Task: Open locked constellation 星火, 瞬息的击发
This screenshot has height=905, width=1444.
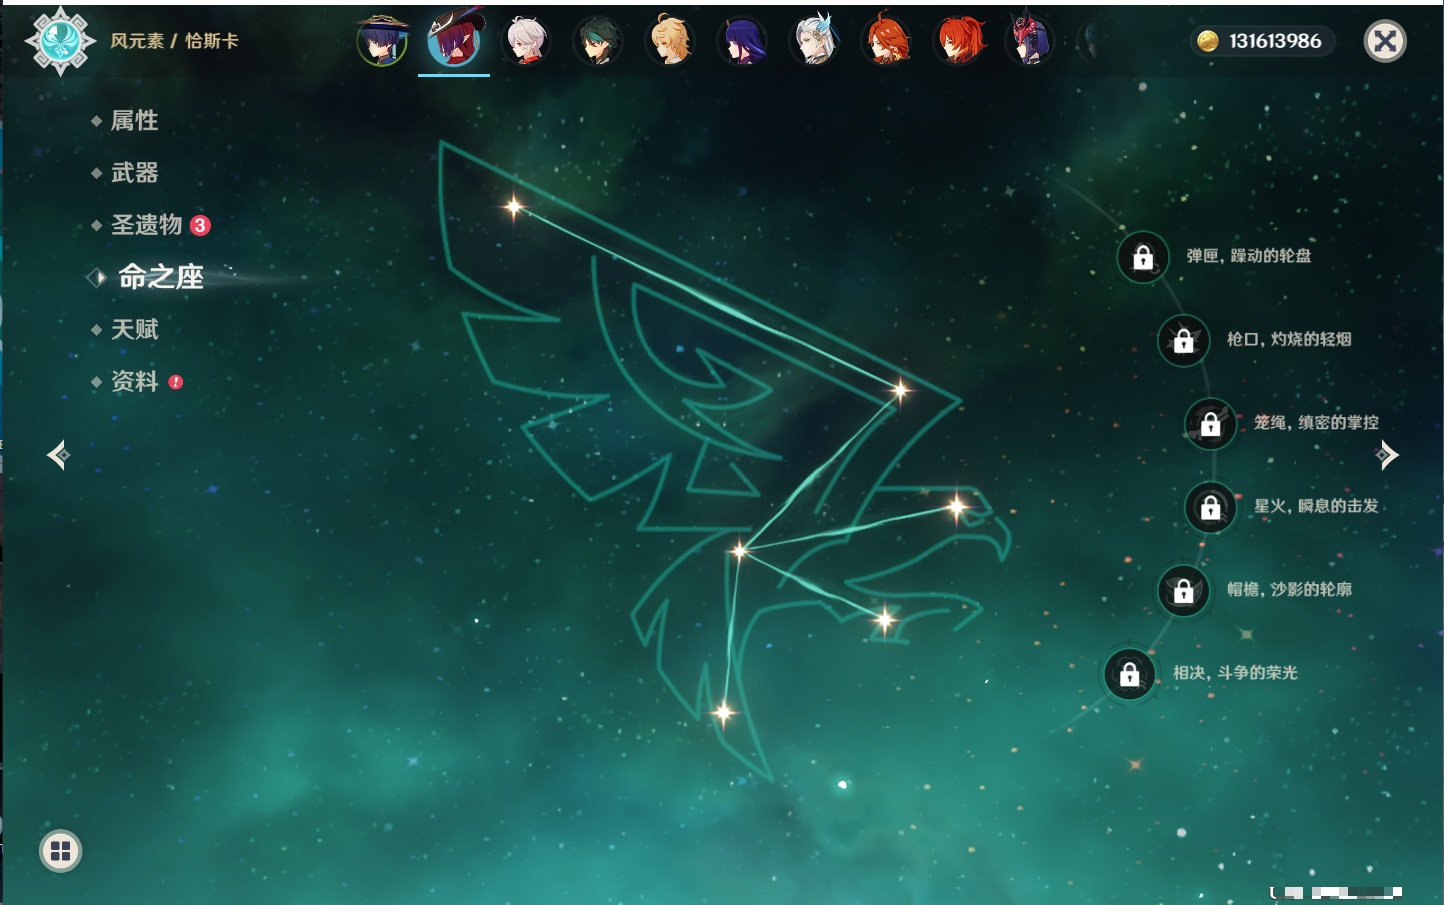Action: [1211, 507]
